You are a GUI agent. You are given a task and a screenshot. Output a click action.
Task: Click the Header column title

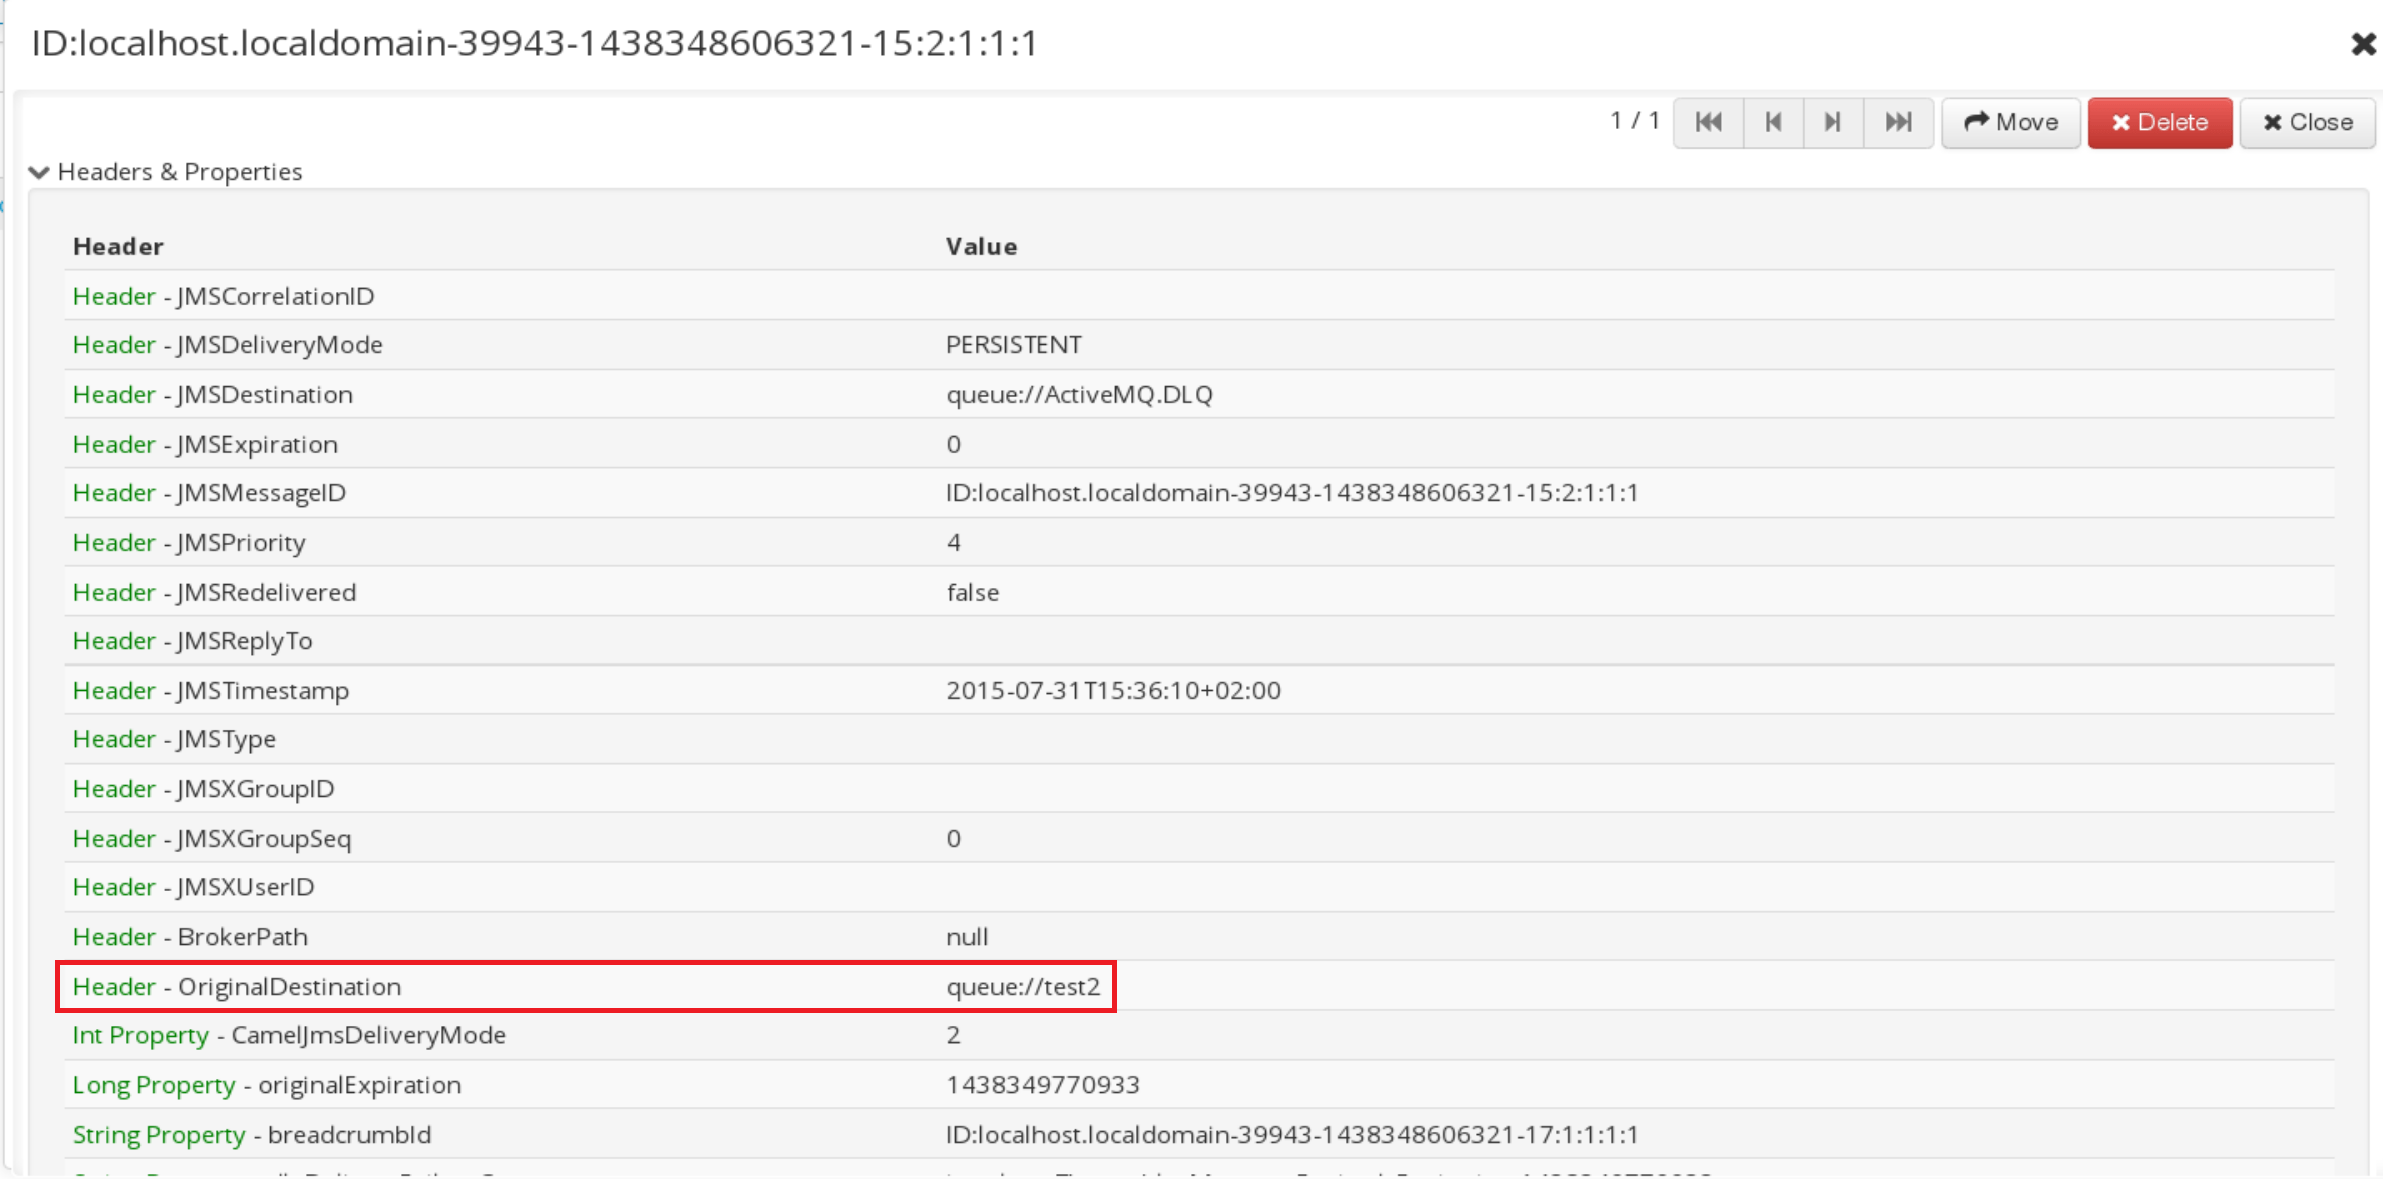click(x=118, y=246)
